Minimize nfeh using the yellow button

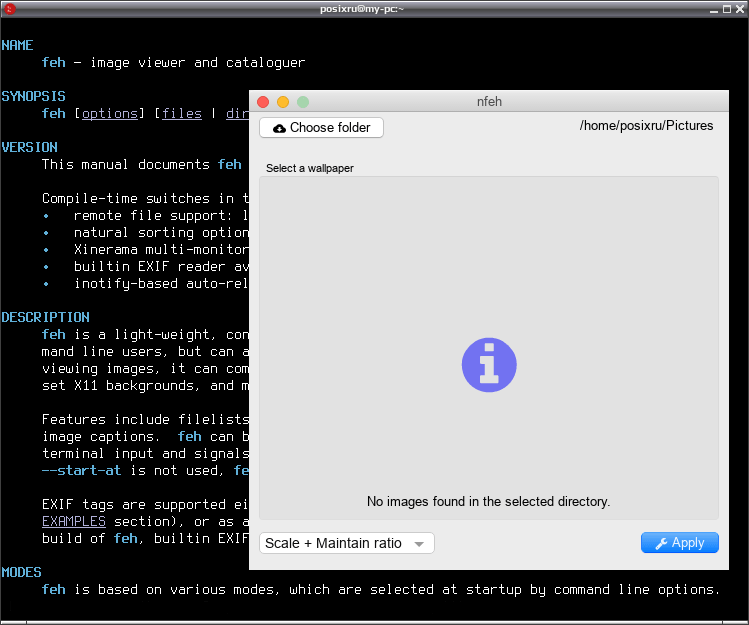pos(283,102)
